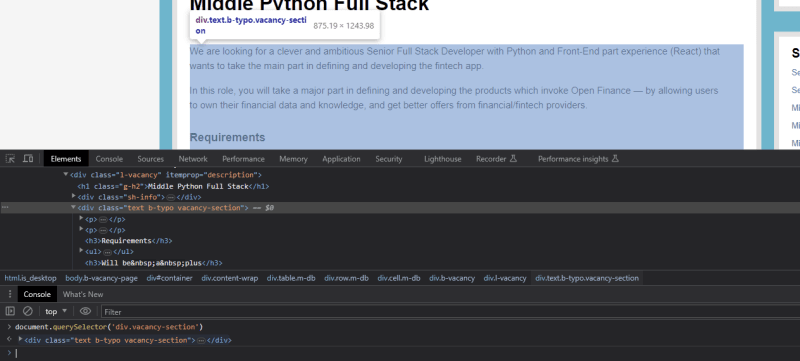
Task: Clear the console with the circle-slash icon
Action: (28, 311)
